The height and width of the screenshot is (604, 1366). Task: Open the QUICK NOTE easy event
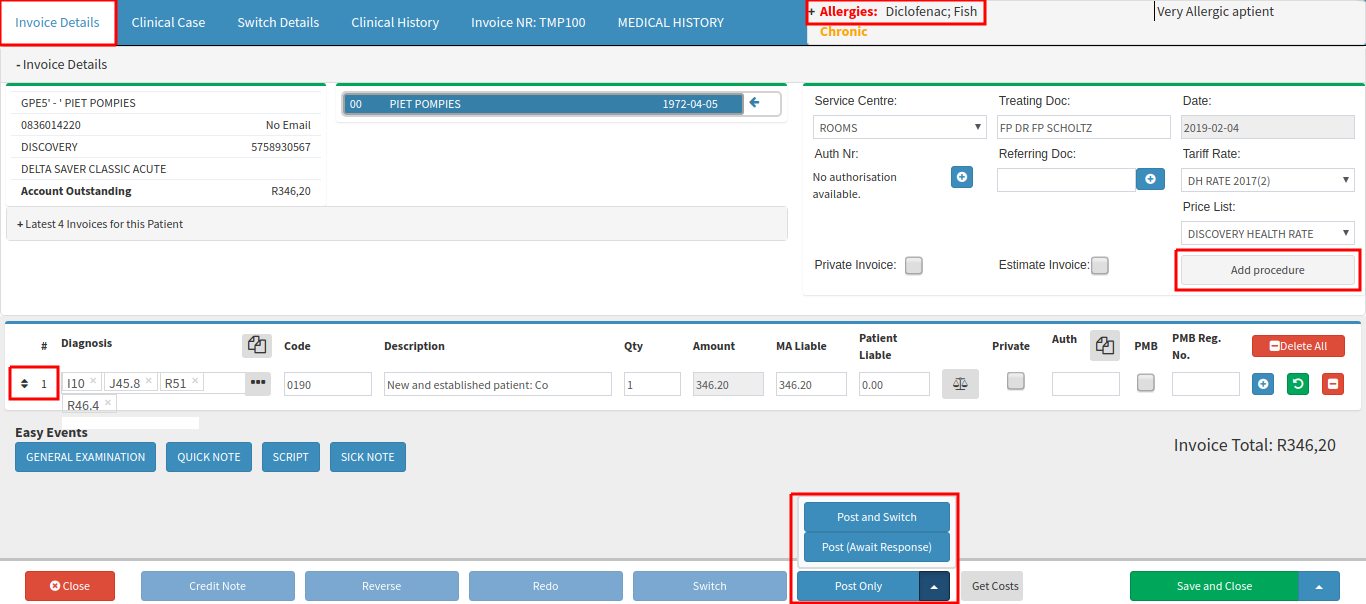click(x=209, y=457)
